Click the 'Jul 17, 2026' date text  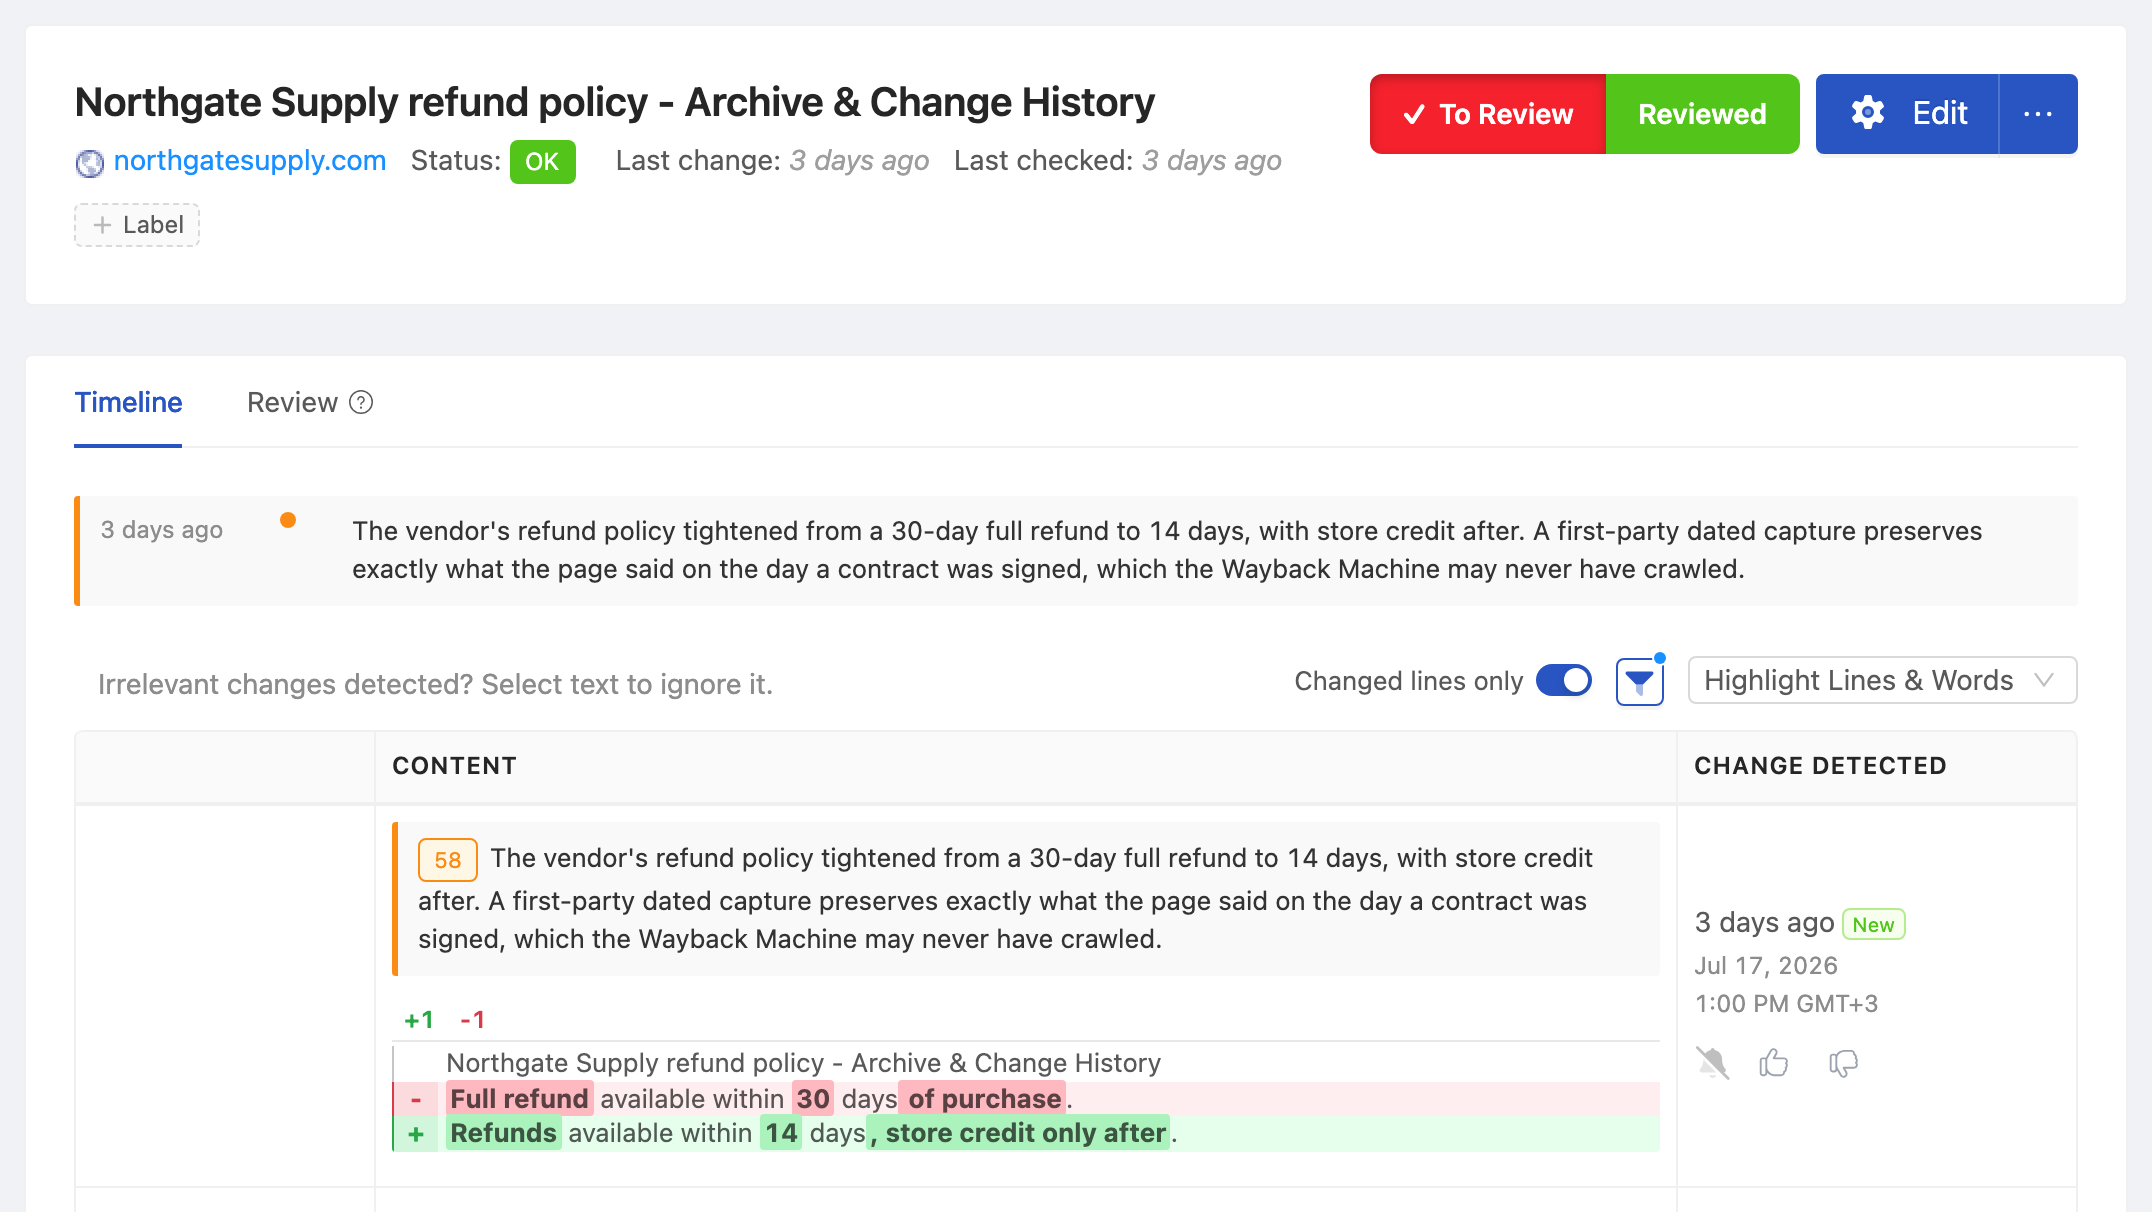tap(1766, 966)
